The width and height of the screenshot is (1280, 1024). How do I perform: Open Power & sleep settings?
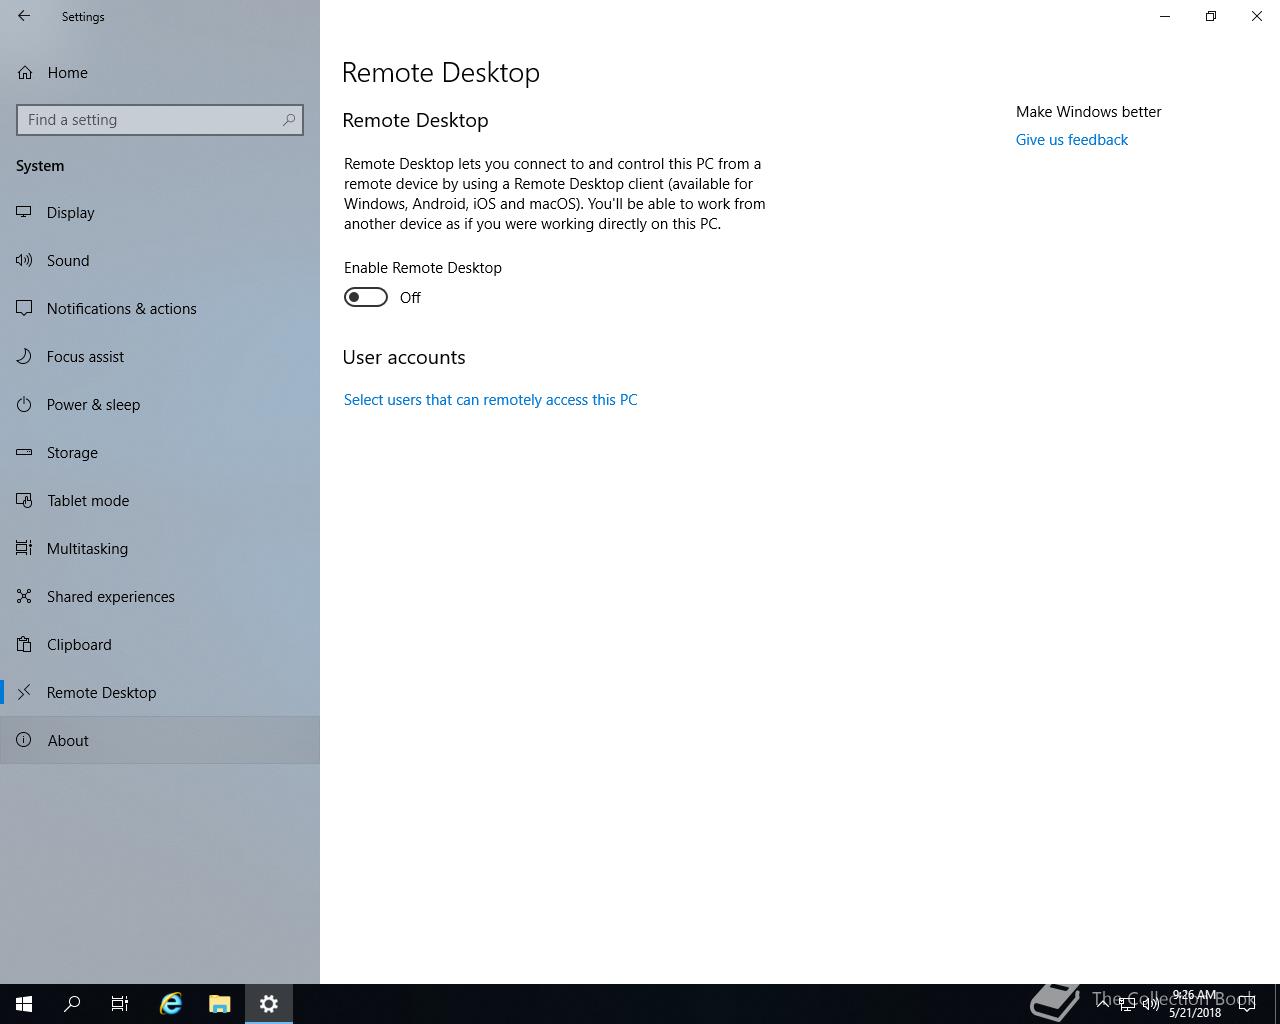160,404
